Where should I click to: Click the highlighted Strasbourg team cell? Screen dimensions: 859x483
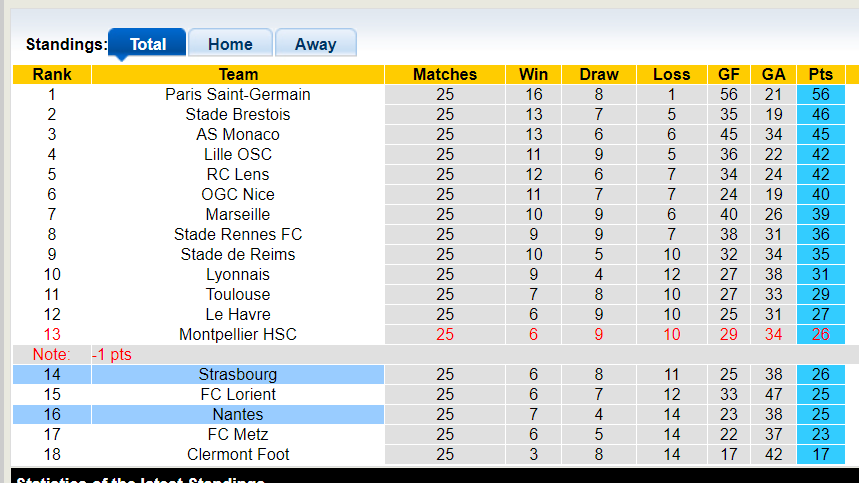(238, 374)
